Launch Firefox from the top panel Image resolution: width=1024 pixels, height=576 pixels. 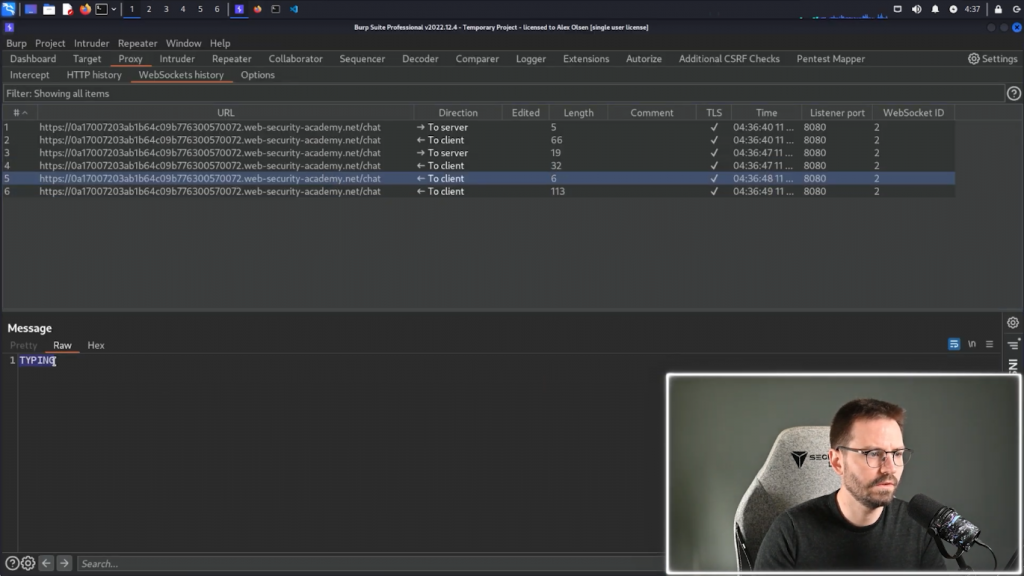pyautogui.click(x=85, y=9)
